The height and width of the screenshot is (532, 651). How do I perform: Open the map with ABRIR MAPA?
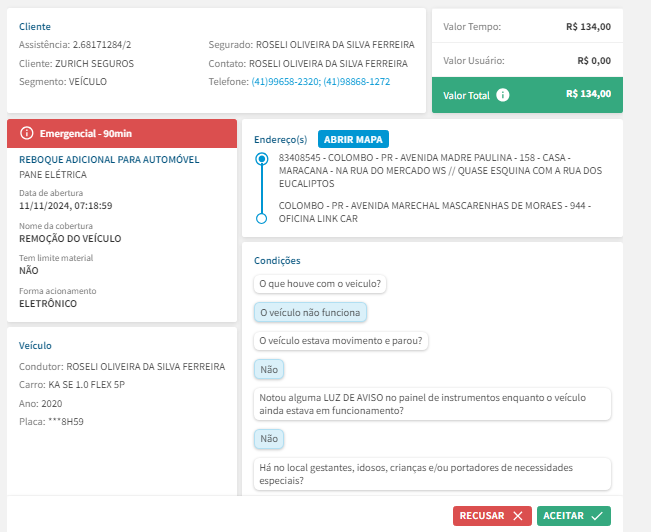click(x=353, y=139)
